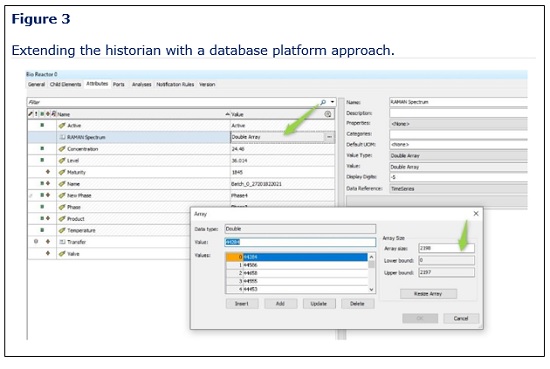Open the Version tab

tap(207, 85)
